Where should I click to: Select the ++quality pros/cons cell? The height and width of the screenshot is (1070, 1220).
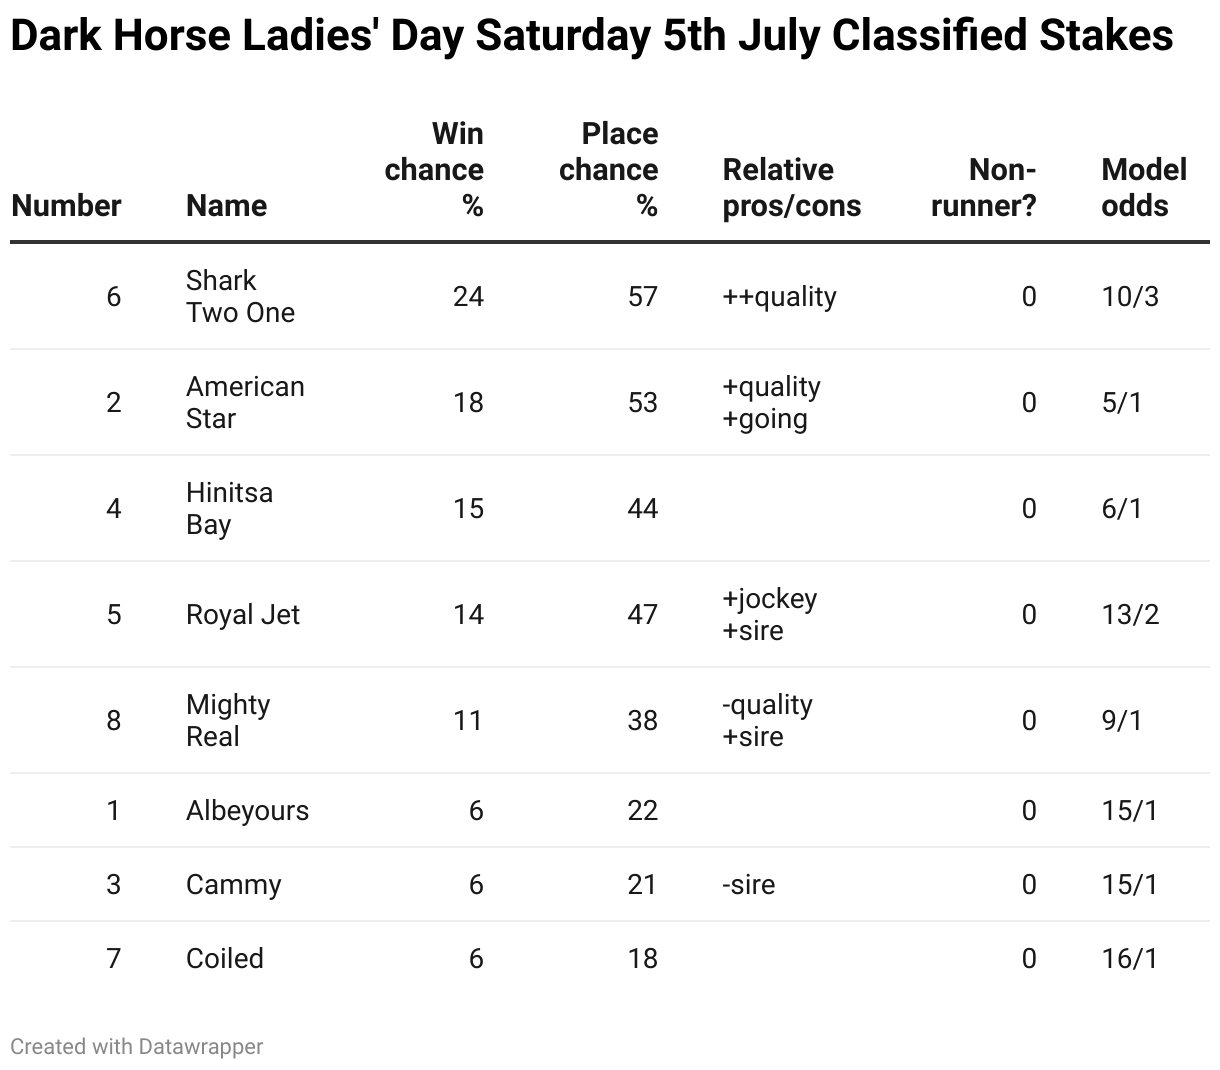pyautogui.click(x=780, y=296)
